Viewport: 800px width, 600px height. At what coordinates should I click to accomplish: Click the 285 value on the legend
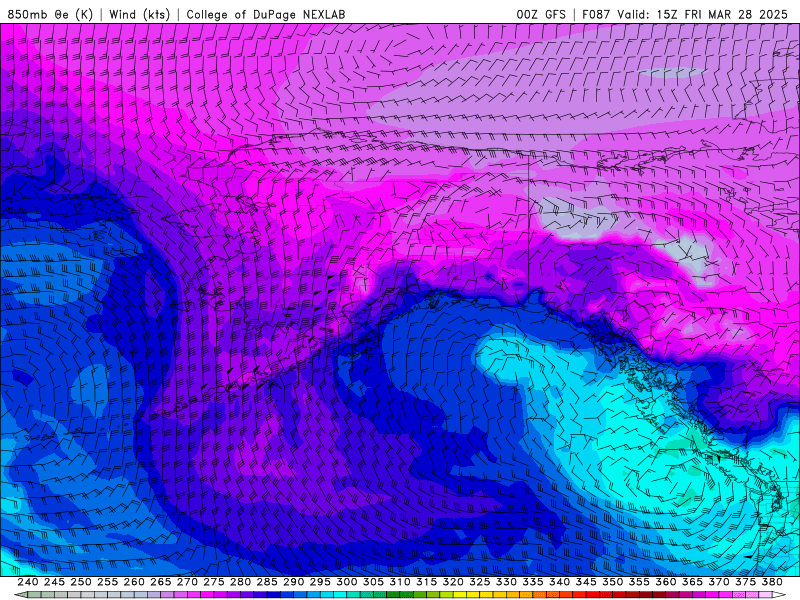coord(266,582)
